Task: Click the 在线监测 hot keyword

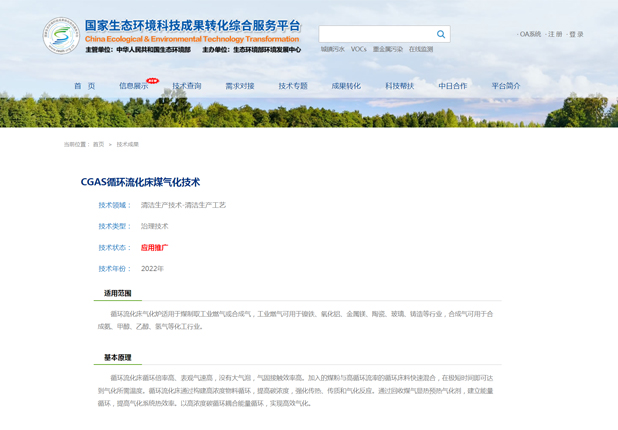Action: 421,49
